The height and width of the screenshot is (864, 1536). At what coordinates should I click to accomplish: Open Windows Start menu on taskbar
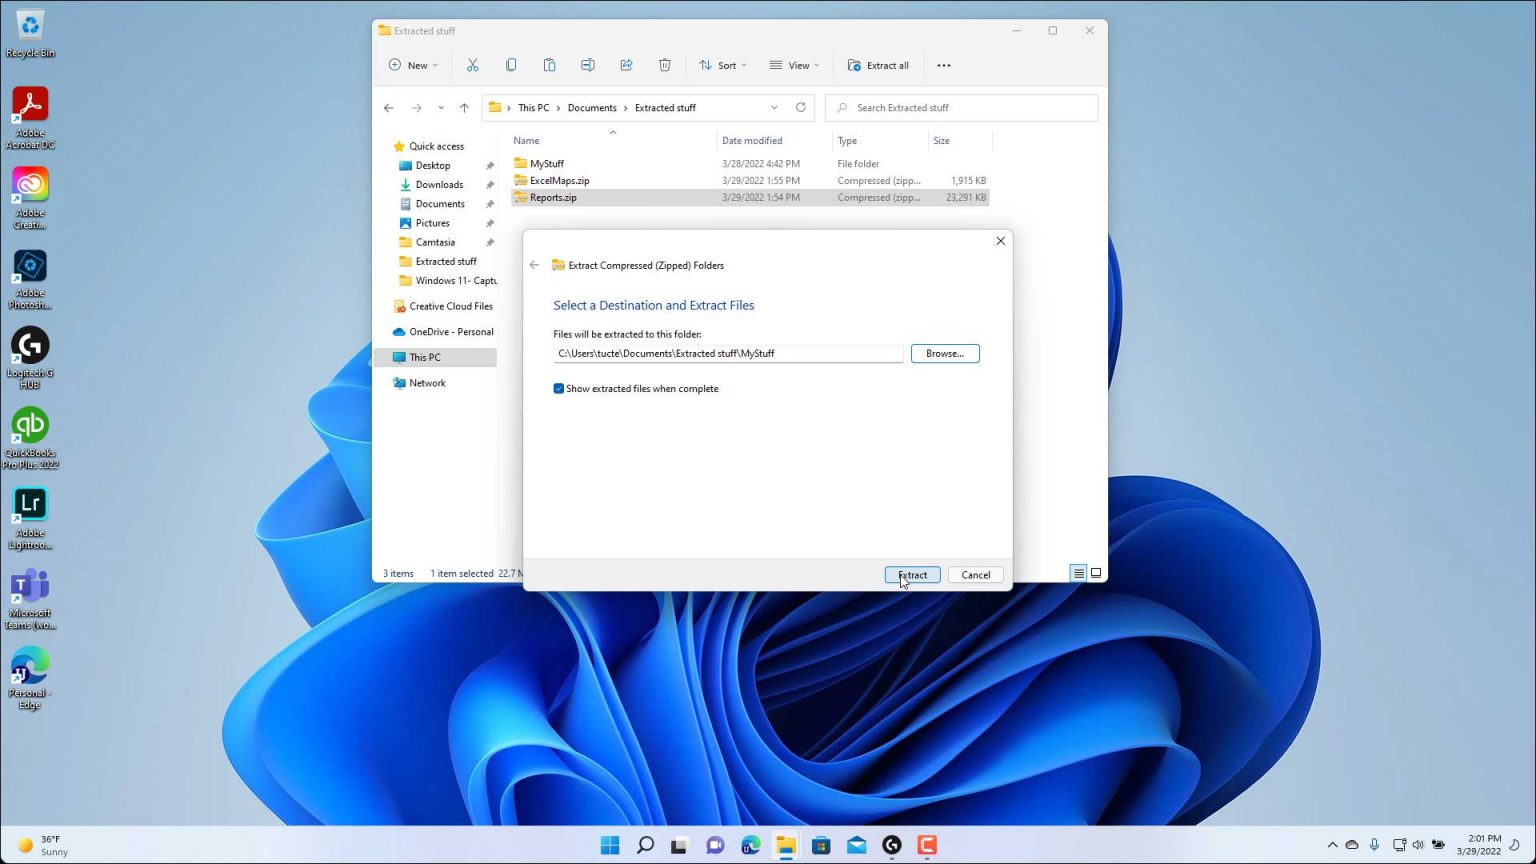[610, 845]
